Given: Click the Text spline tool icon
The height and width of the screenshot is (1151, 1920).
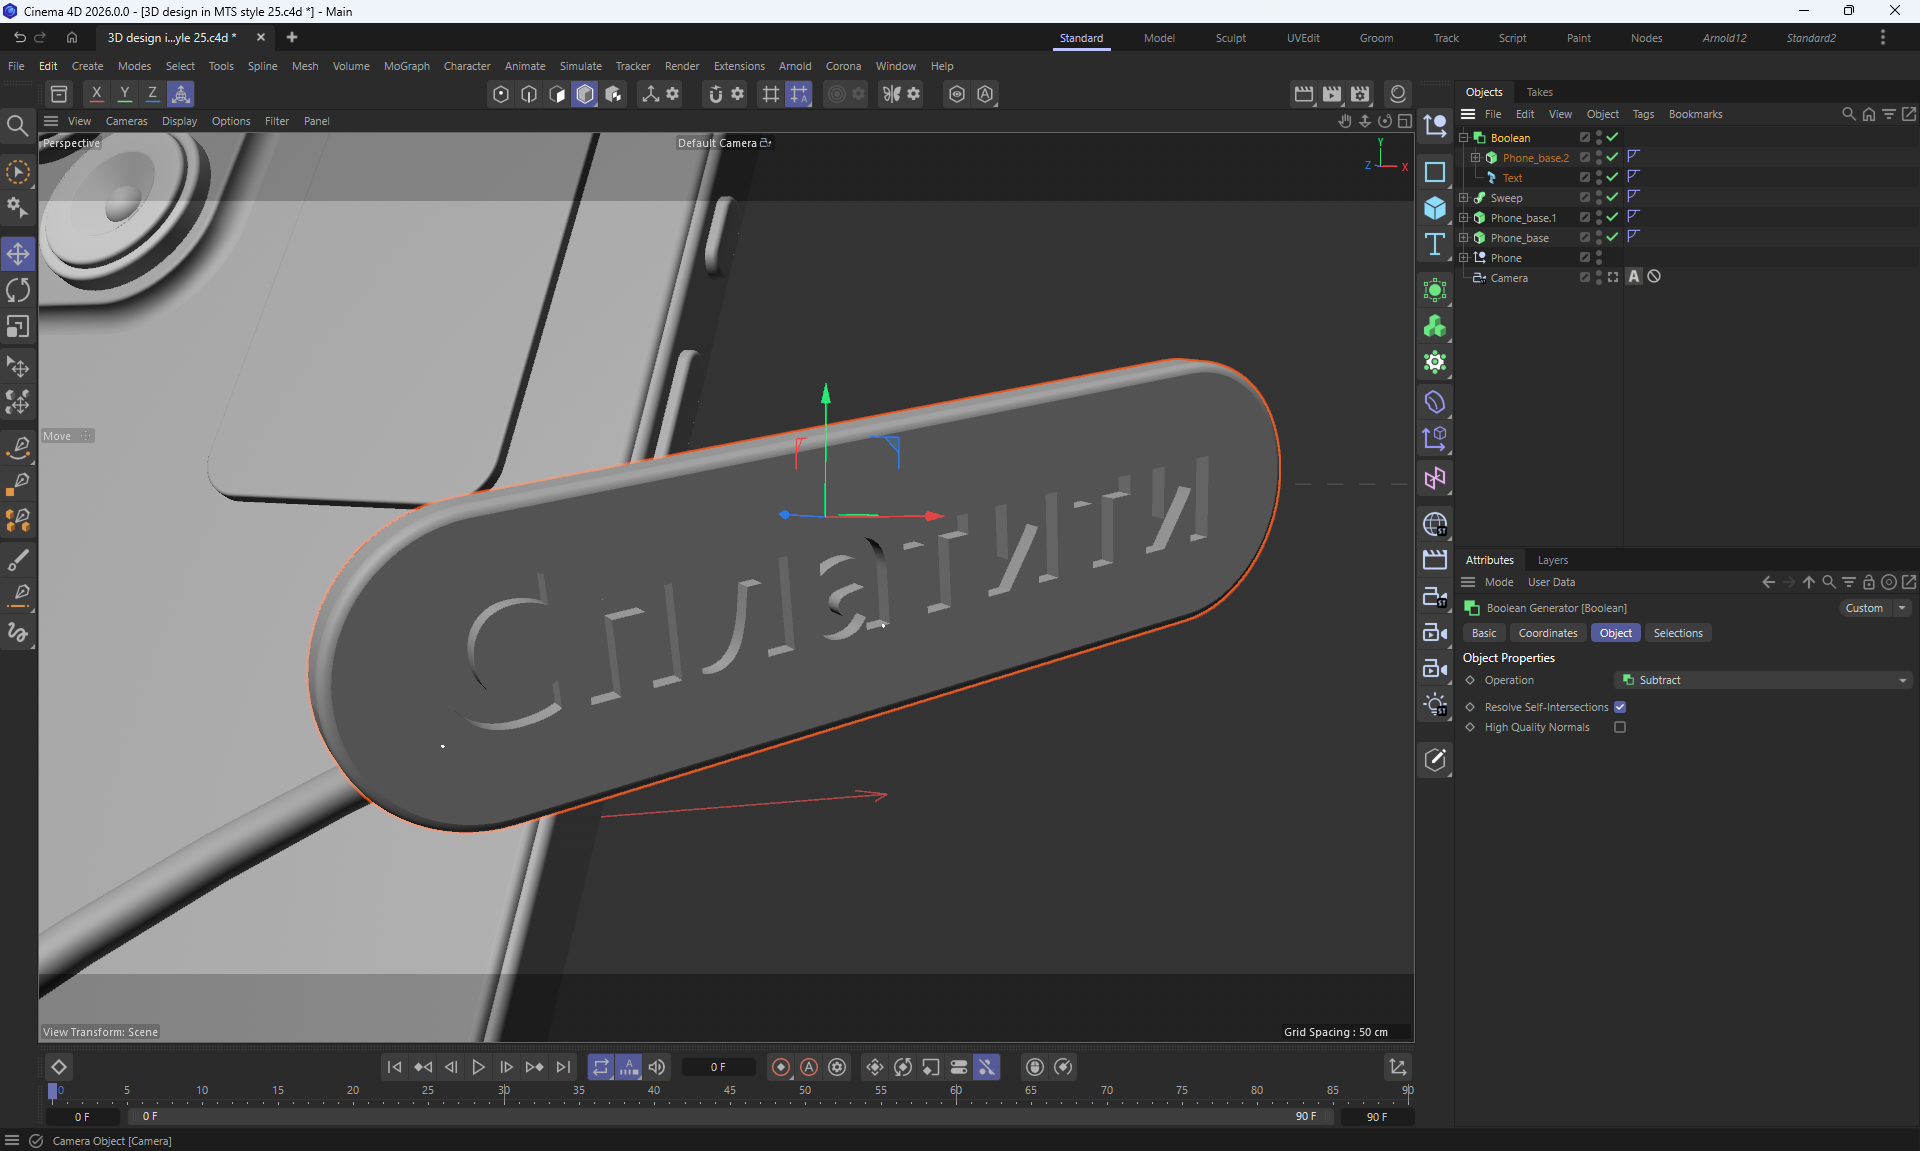Looking at the screenshot, I should (1435, 244).
